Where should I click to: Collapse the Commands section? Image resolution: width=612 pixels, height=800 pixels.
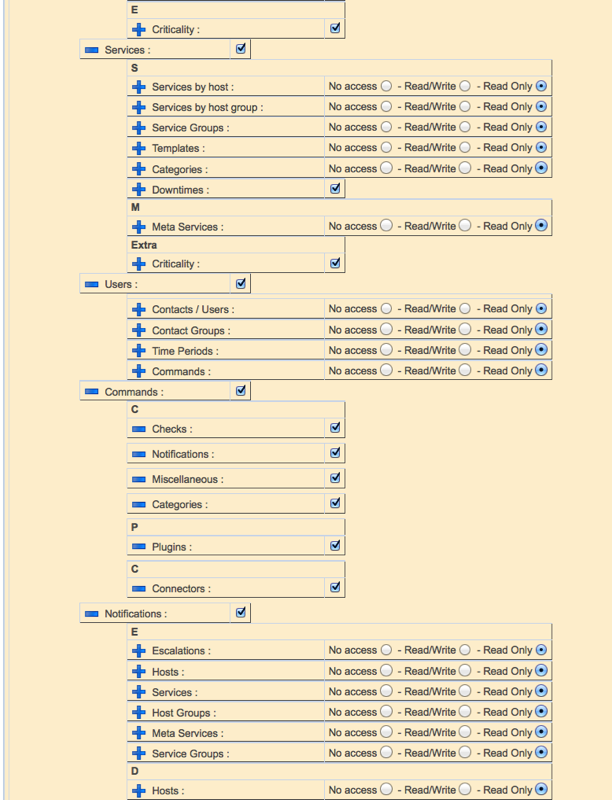[x=91, y=393]
